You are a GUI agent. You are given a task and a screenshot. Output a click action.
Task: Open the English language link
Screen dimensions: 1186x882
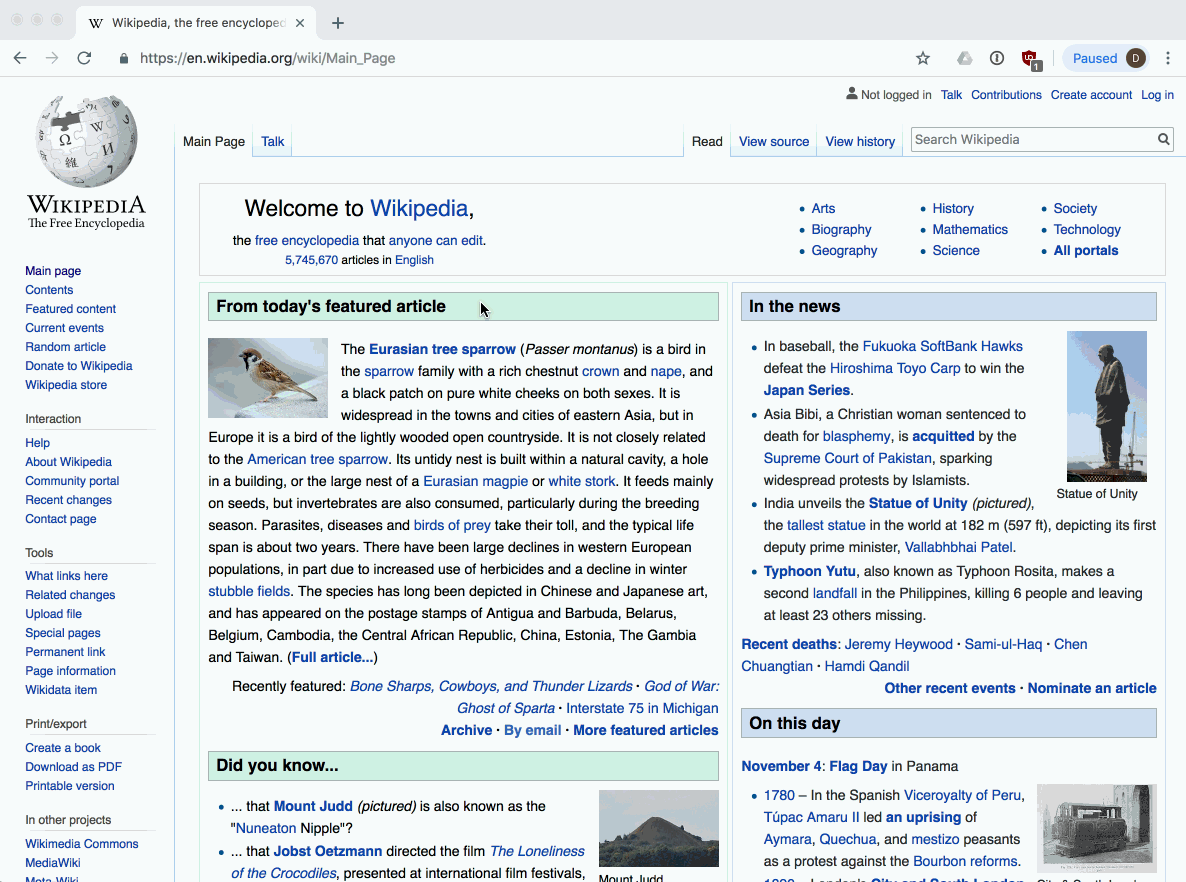click(414, 259)
